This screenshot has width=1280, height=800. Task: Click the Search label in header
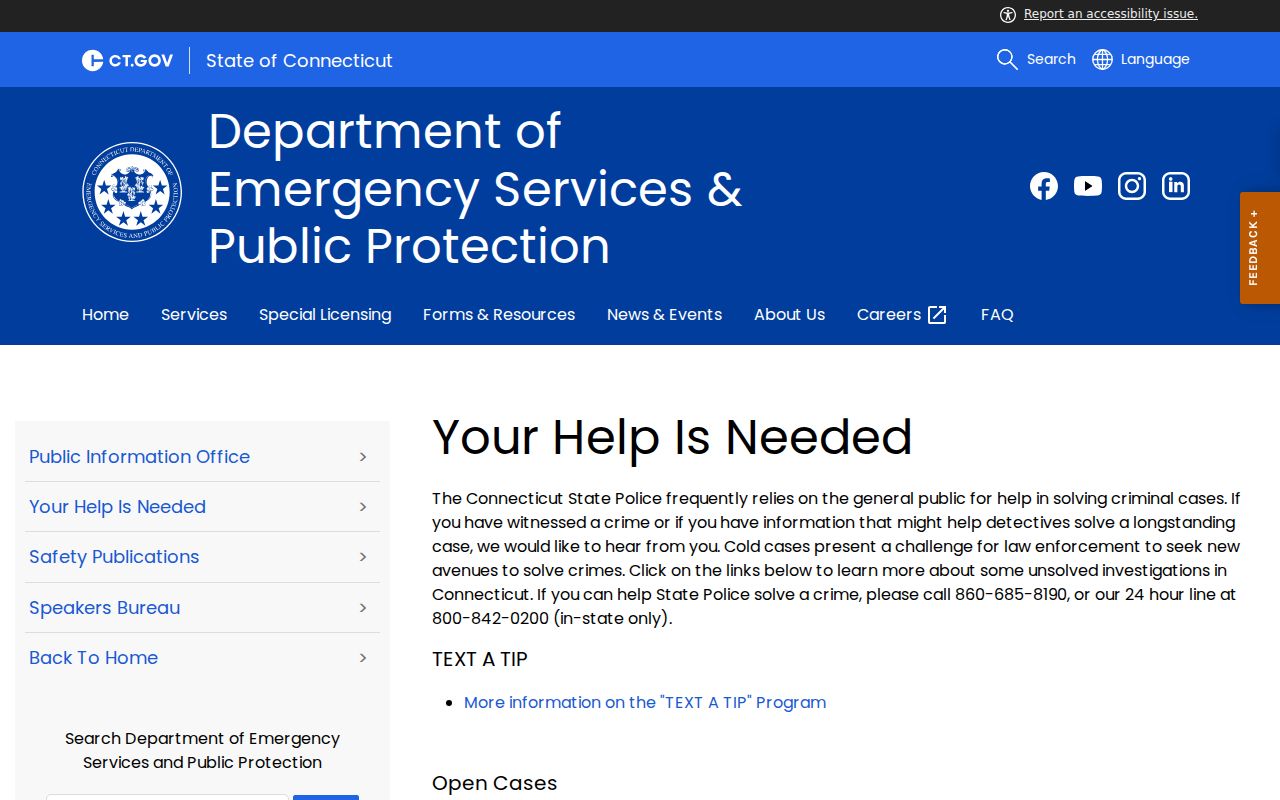[x=1051, y=59]
